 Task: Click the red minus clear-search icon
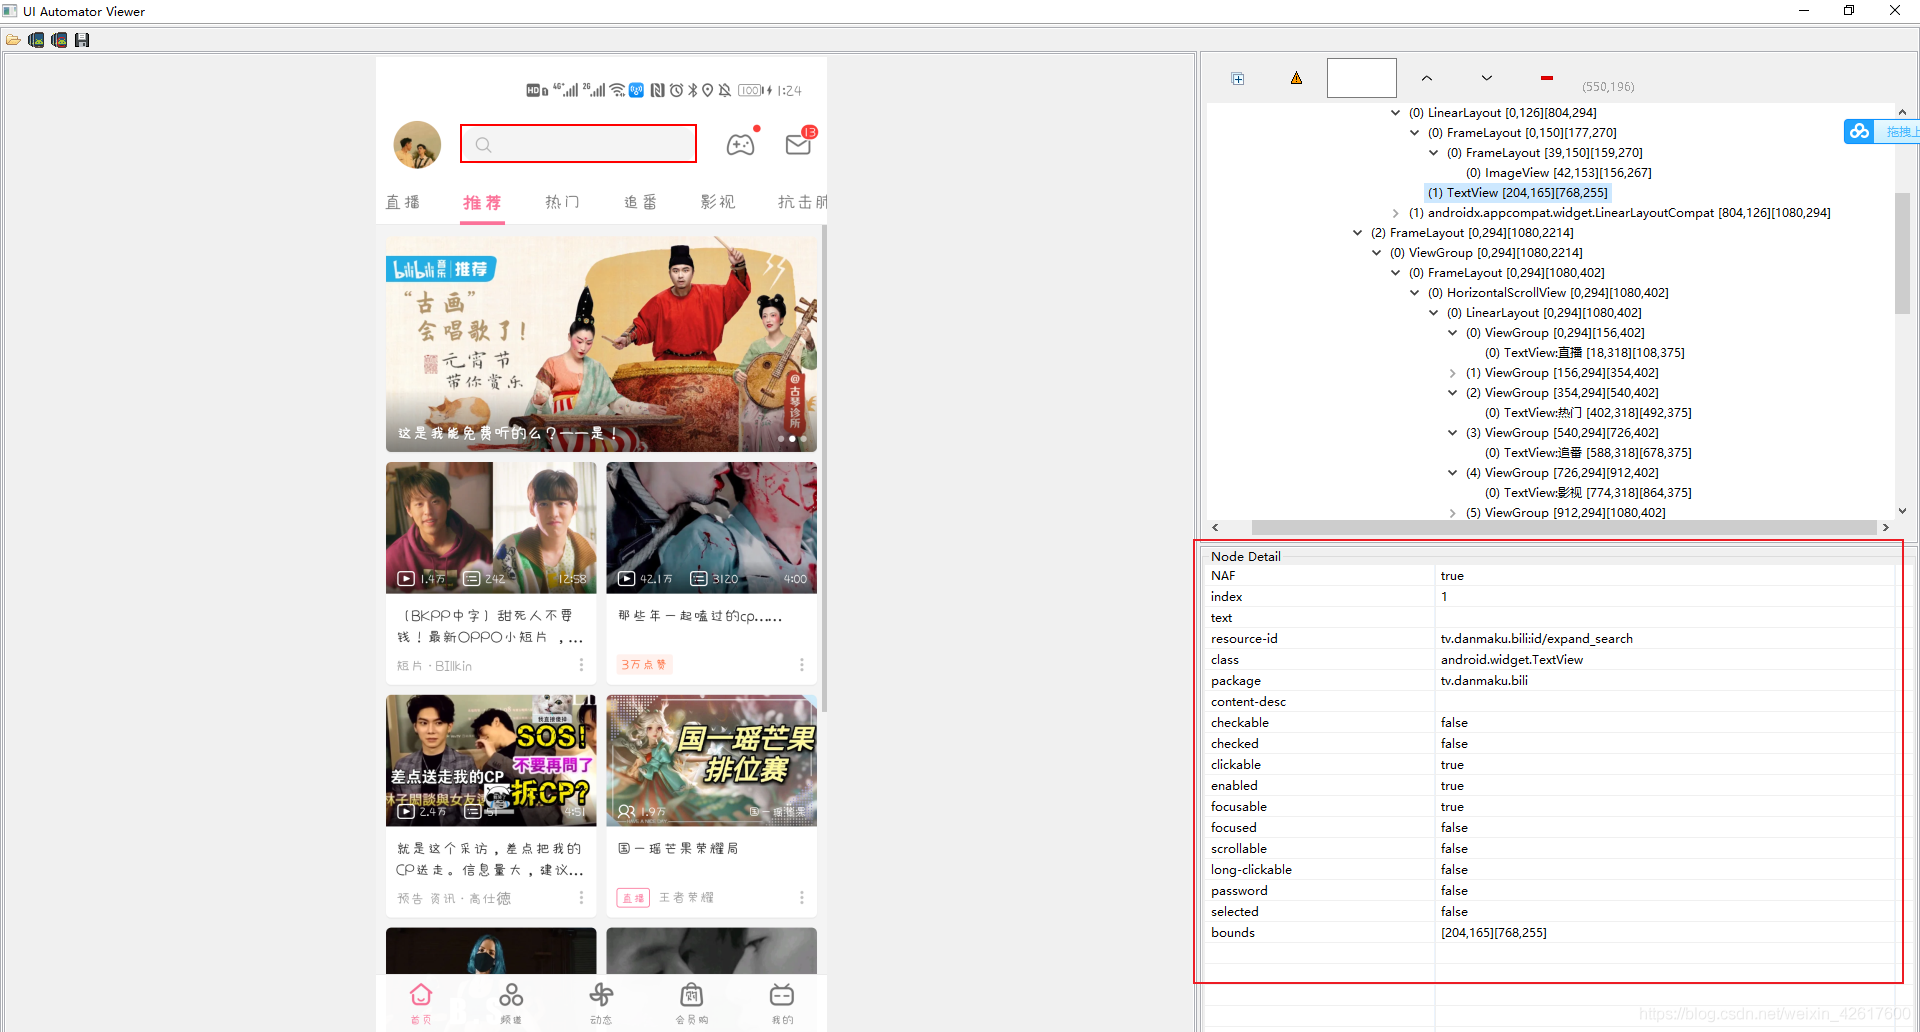[1546, 78]
